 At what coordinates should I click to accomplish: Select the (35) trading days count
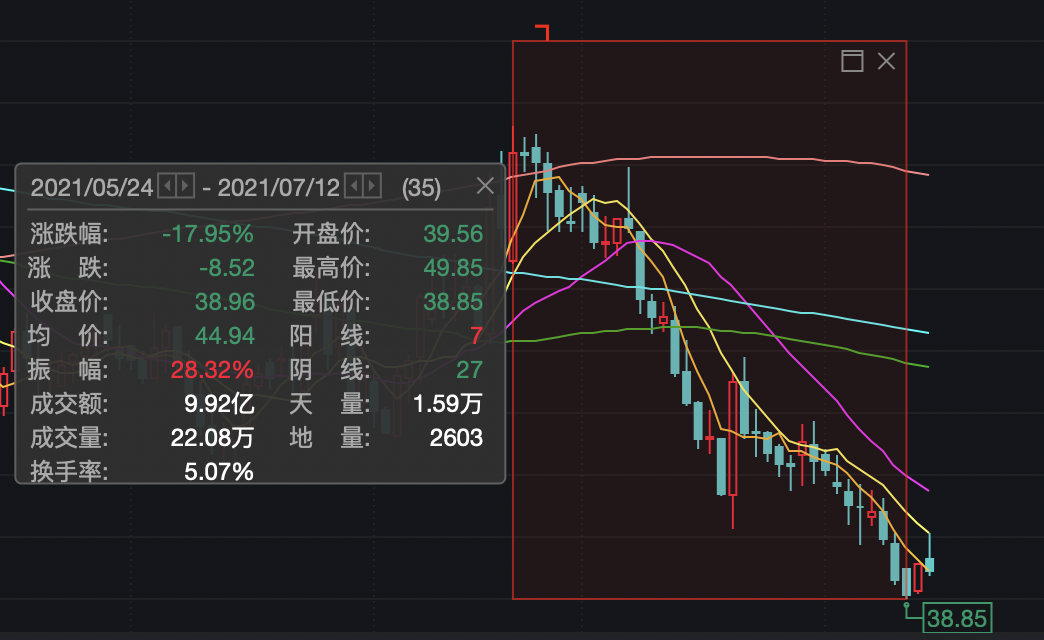coord(421,188)
